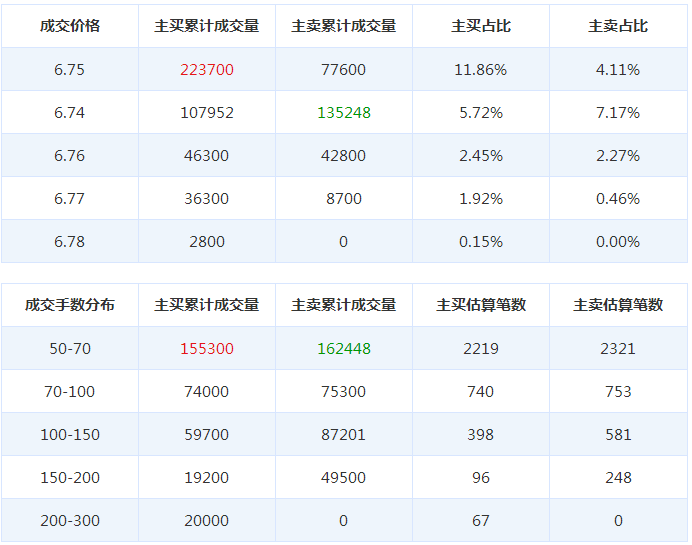Click the estimated count 96
This screenshot has width=692, height=545.
[481, 477]
